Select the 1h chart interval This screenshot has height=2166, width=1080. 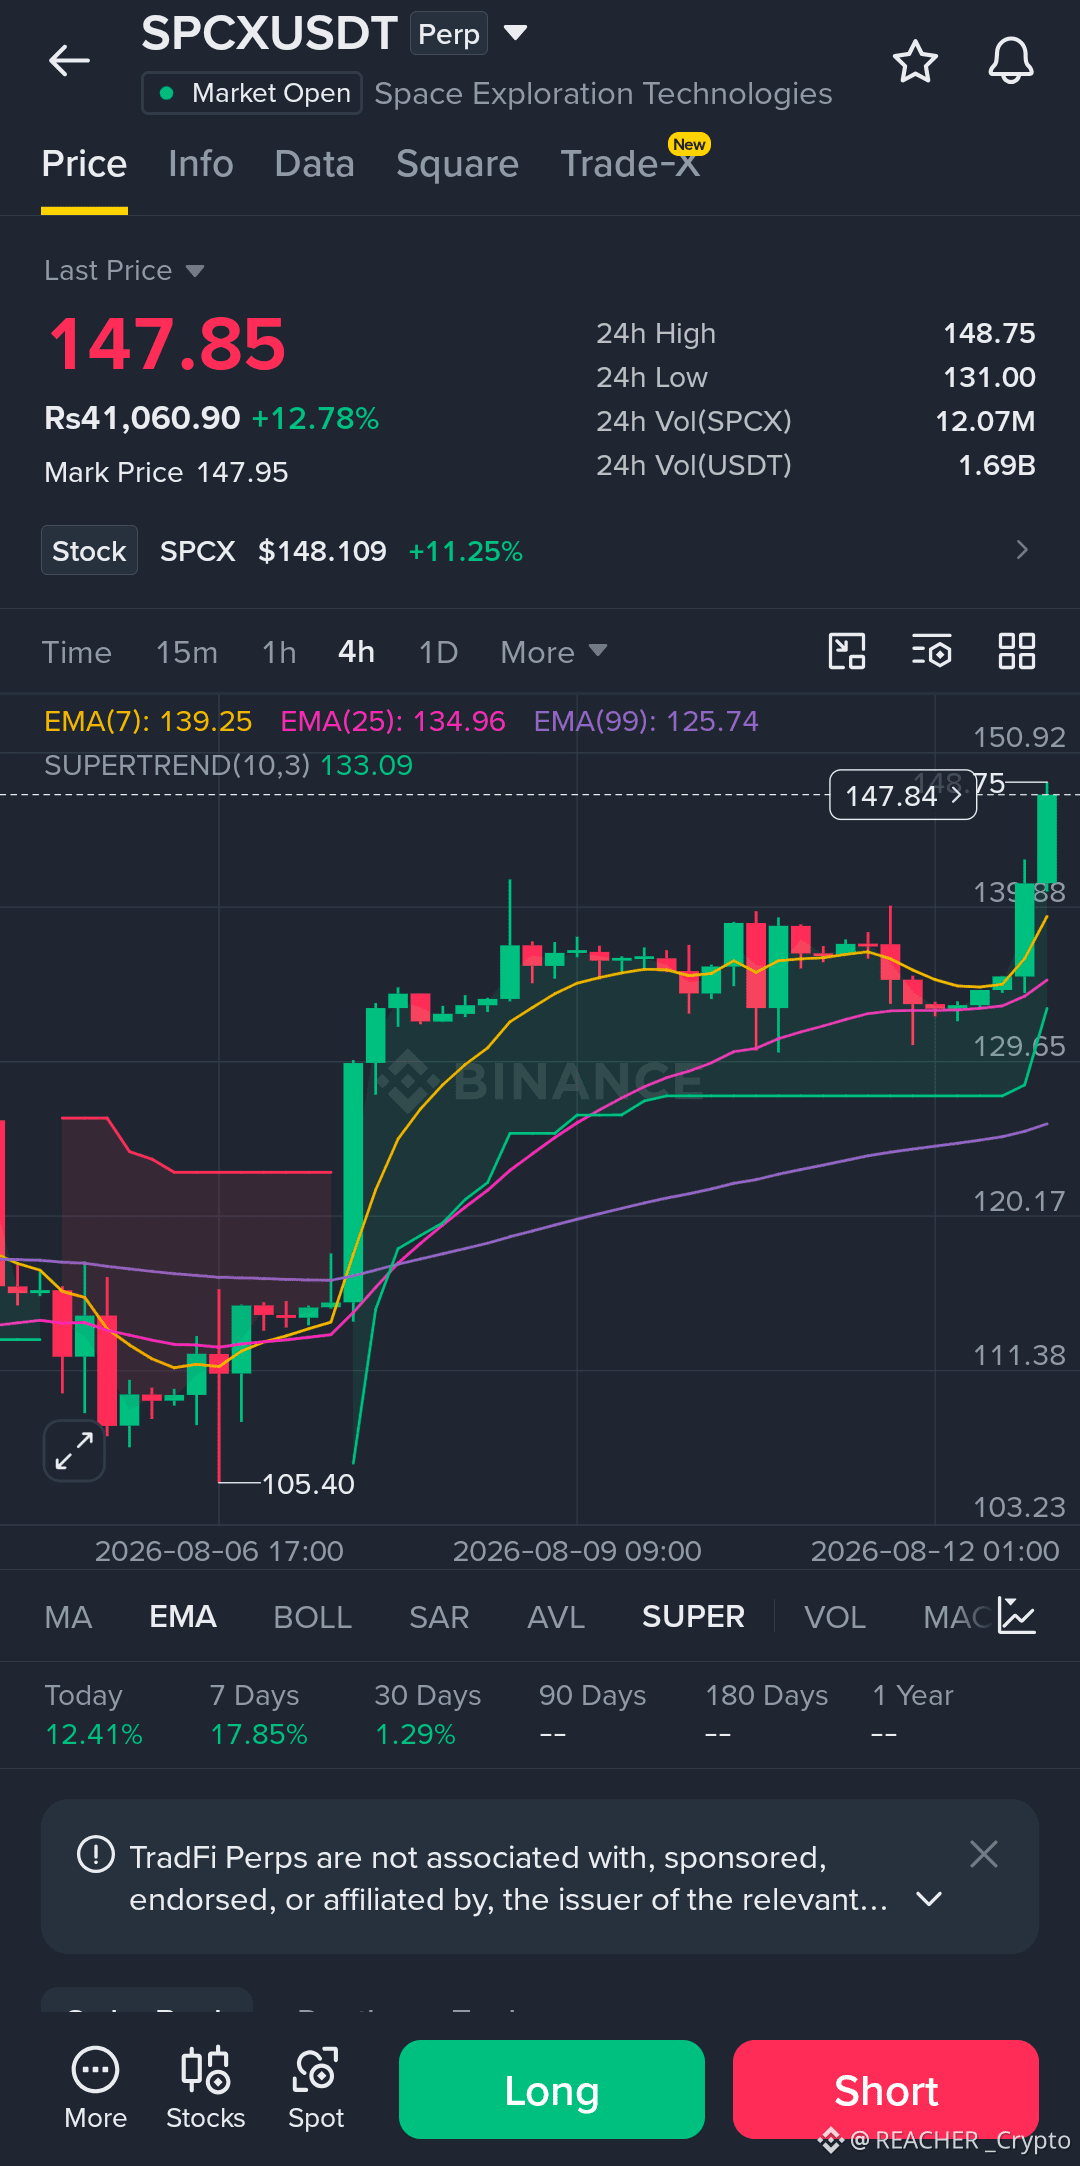point(279,652)
